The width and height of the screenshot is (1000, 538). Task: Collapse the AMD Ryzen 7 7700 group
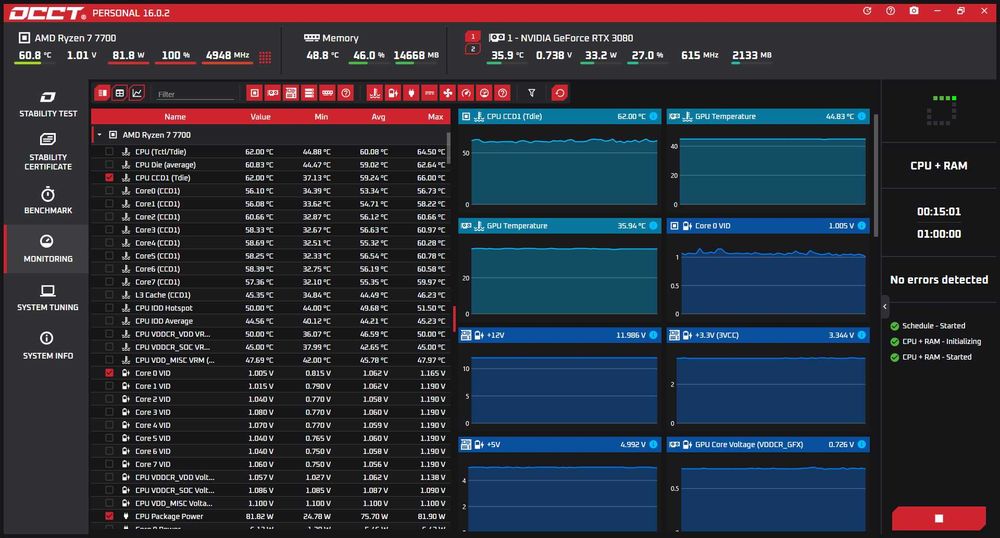tap(99, 134)
